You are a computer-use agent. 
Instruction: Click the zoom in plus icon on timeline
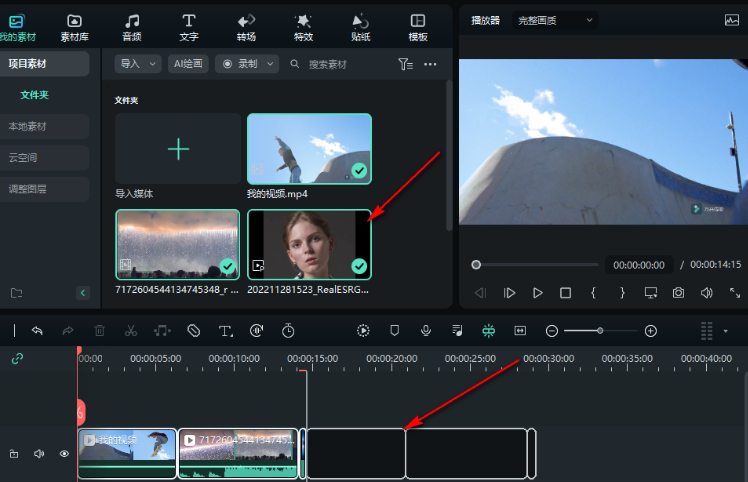[x=650, y=330]
